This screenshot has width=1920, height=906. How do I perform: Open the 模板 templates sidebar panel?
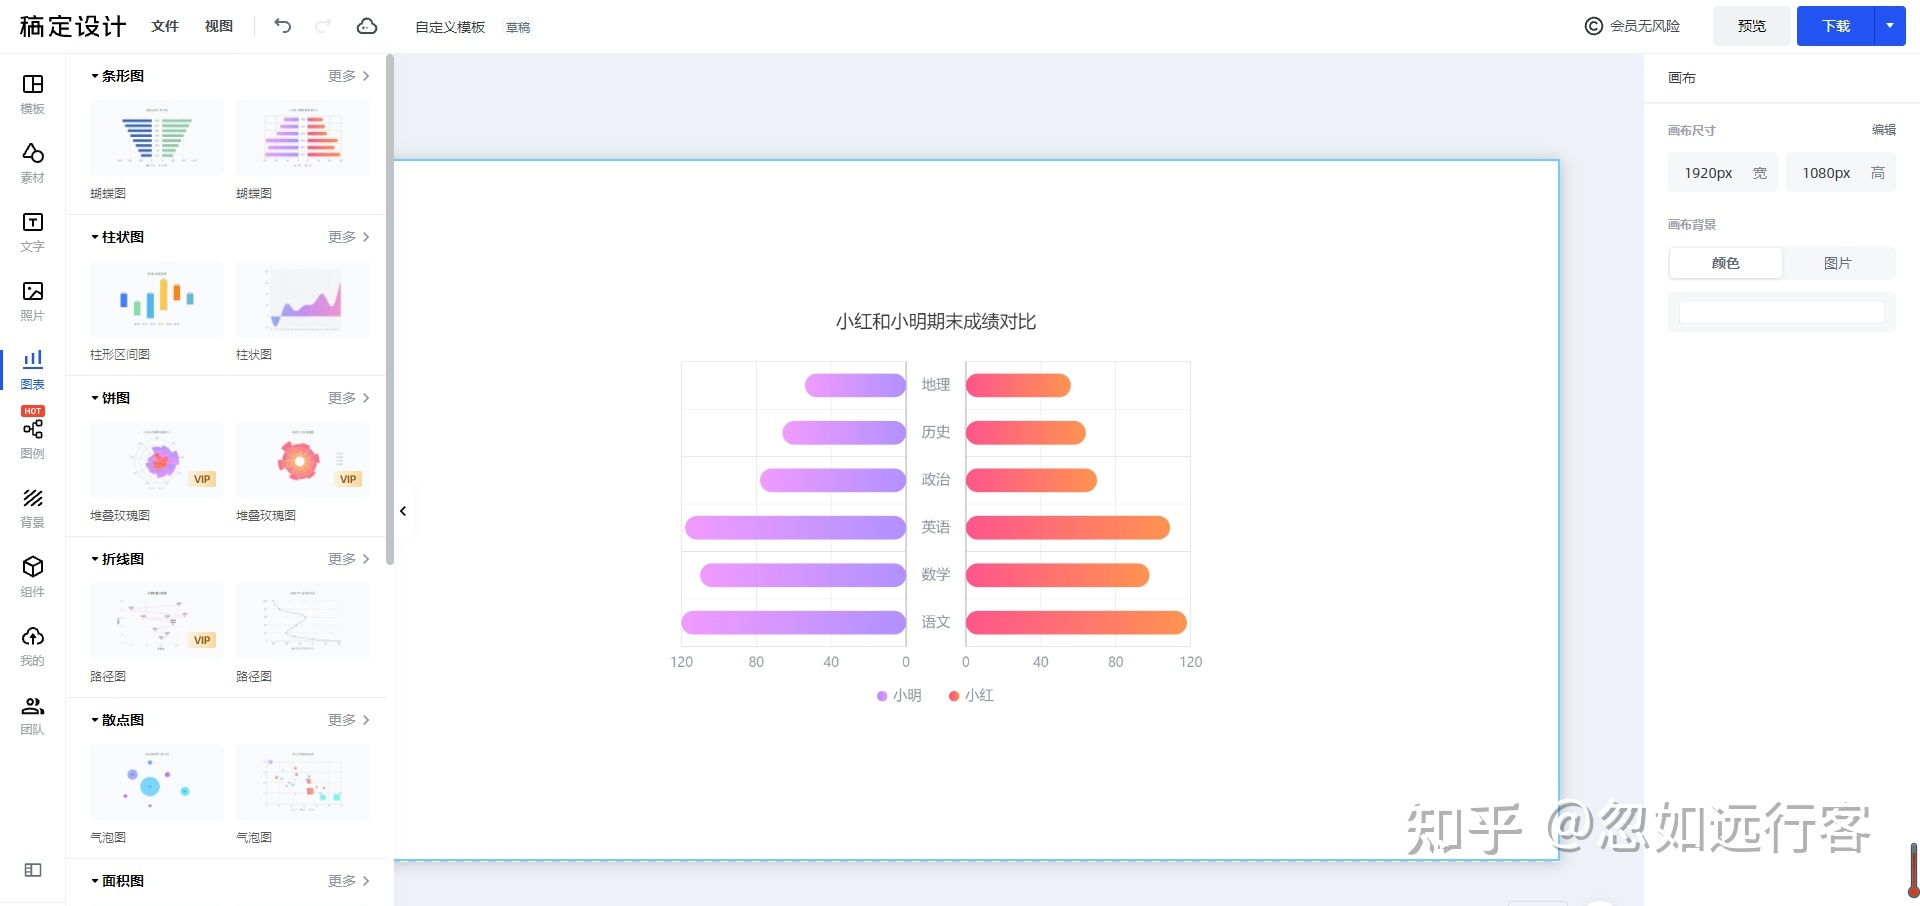(33, 94)
